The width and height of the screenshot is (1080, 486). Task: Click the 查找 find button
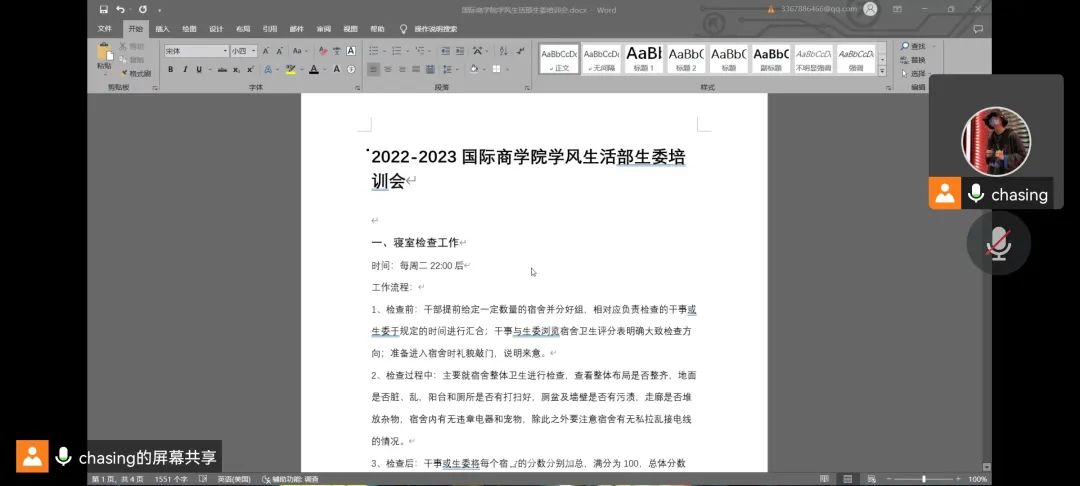point(913,46)
